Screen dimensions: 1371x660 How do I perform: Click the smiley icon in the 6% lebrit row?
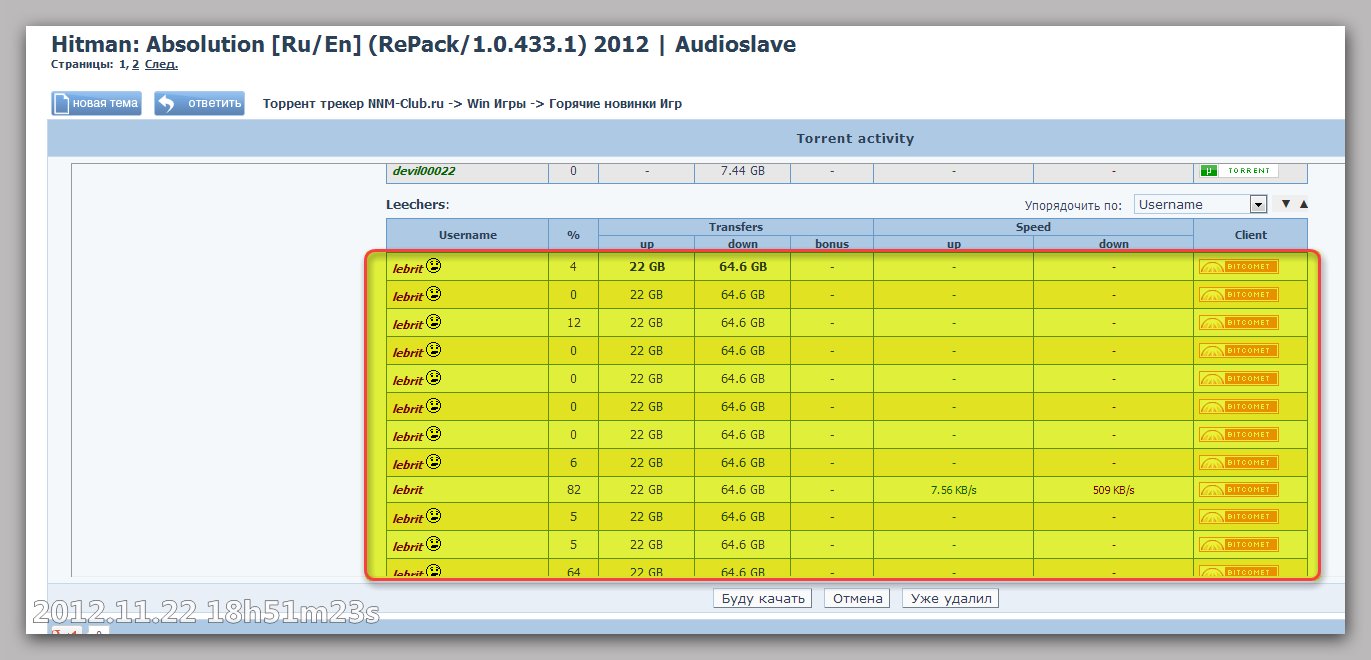pos(434,462)
